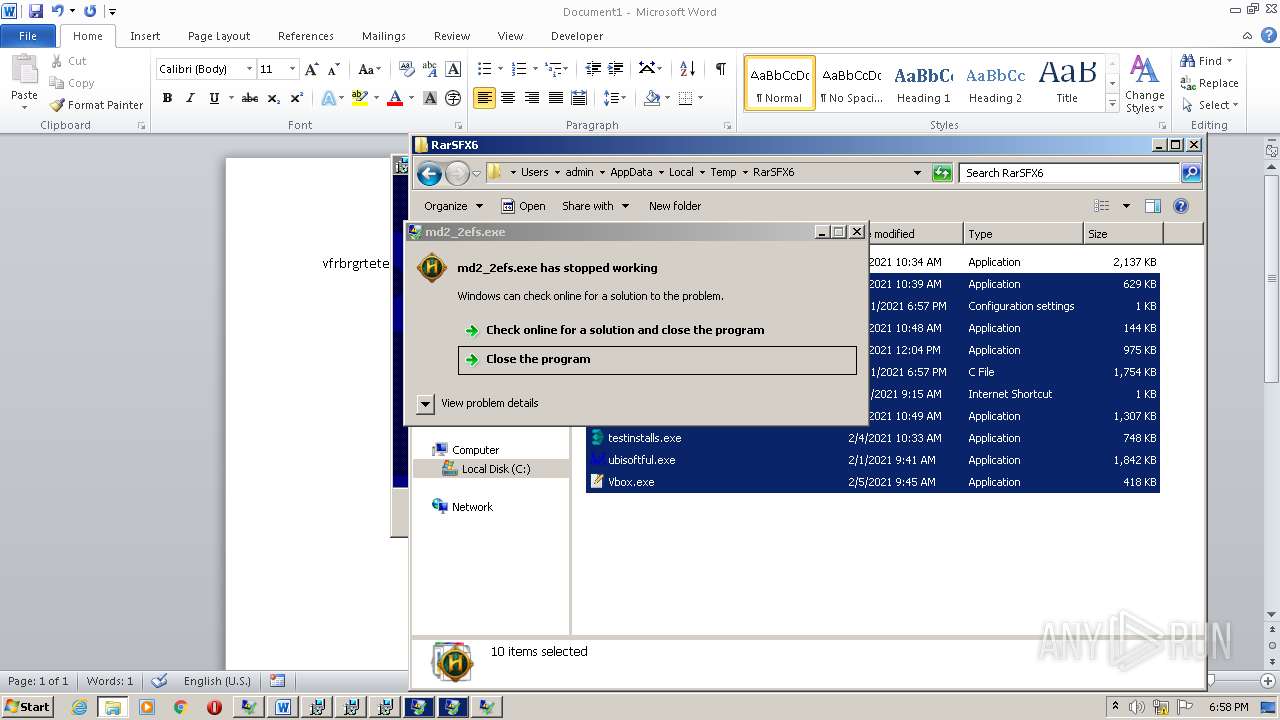This screenshot has height=720, width=1280.
Task: Apply Underline formatting button
Action: pyautogui.click(x=214, y=98)
